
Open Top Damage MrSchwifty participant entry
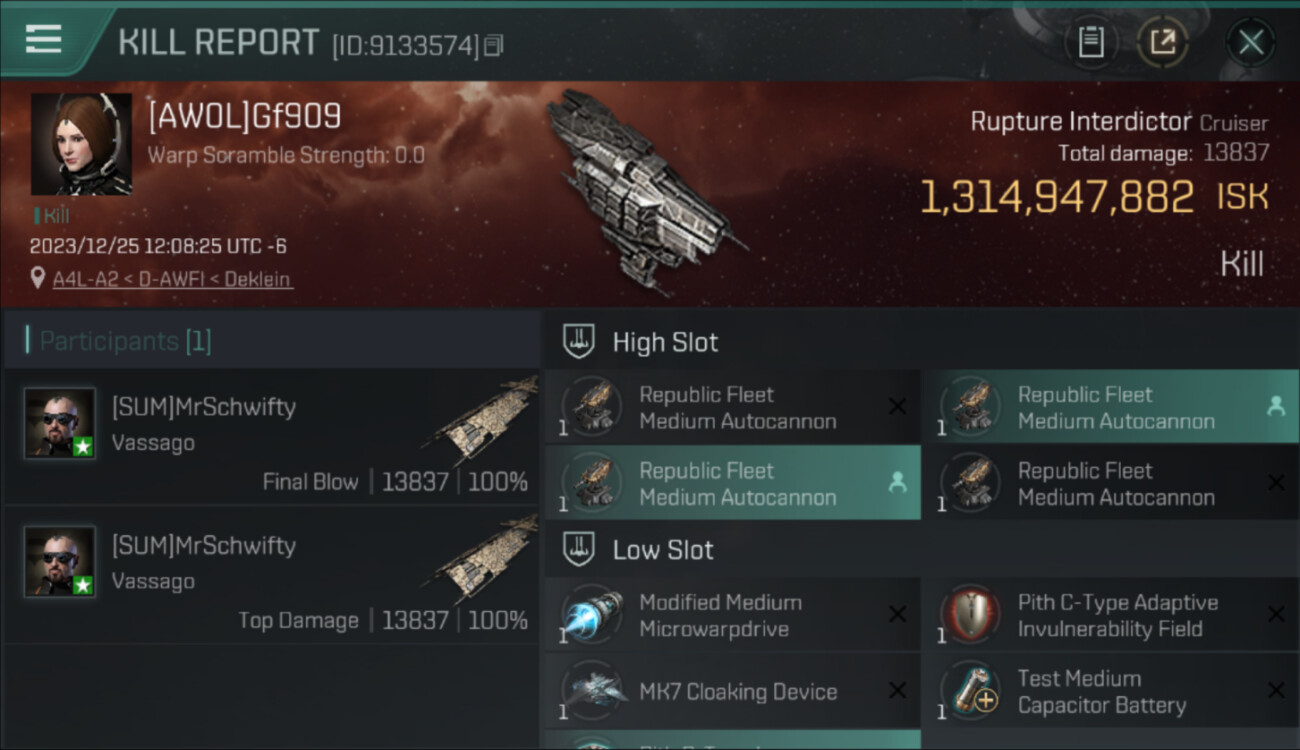pyautogui.click(x=270, y=575)
